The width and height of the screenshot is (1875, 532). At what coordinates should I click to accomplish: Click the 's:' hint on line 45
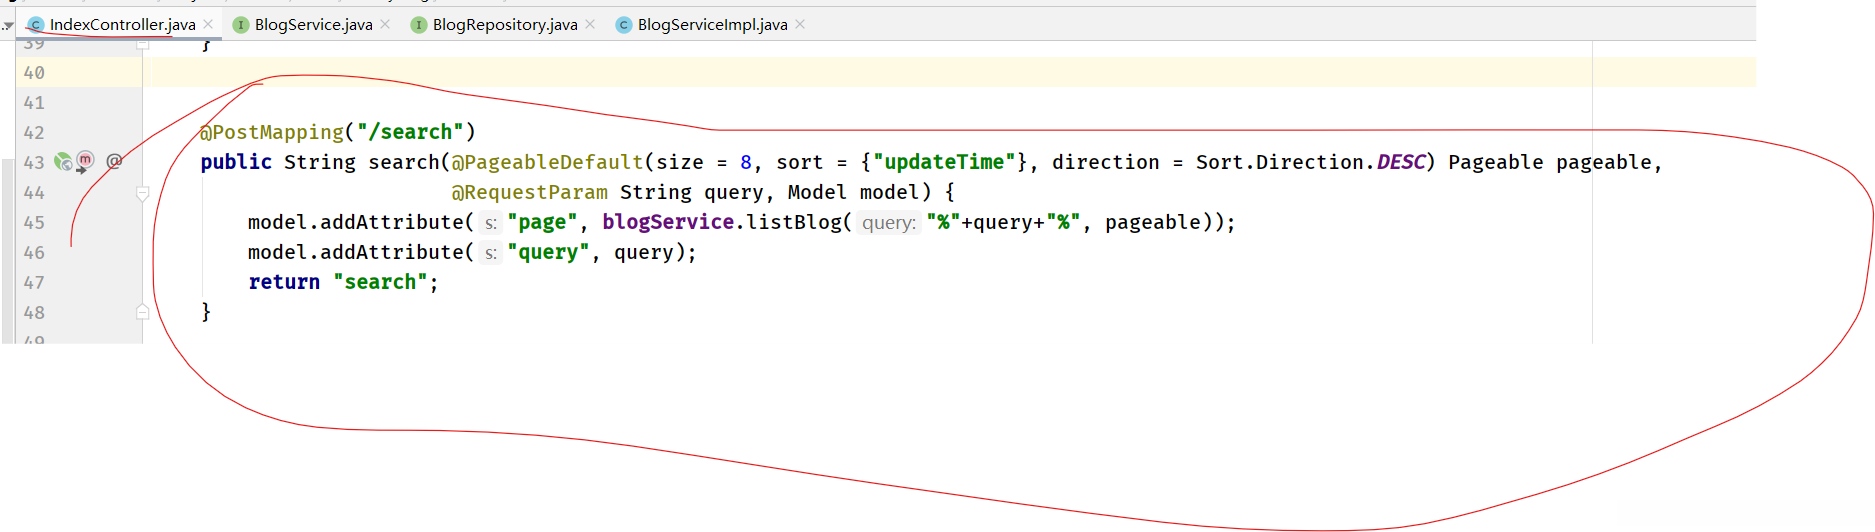pos(490,223)
